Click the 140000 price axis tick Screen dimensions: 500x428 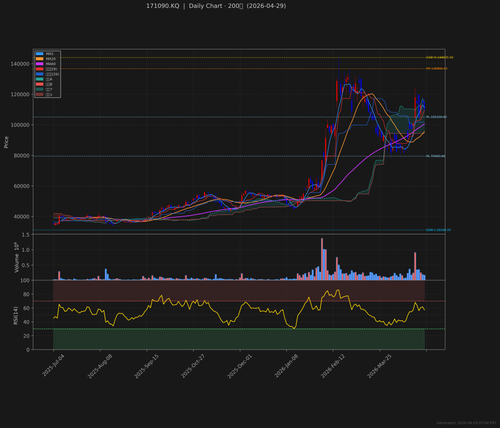click(20, 64)
